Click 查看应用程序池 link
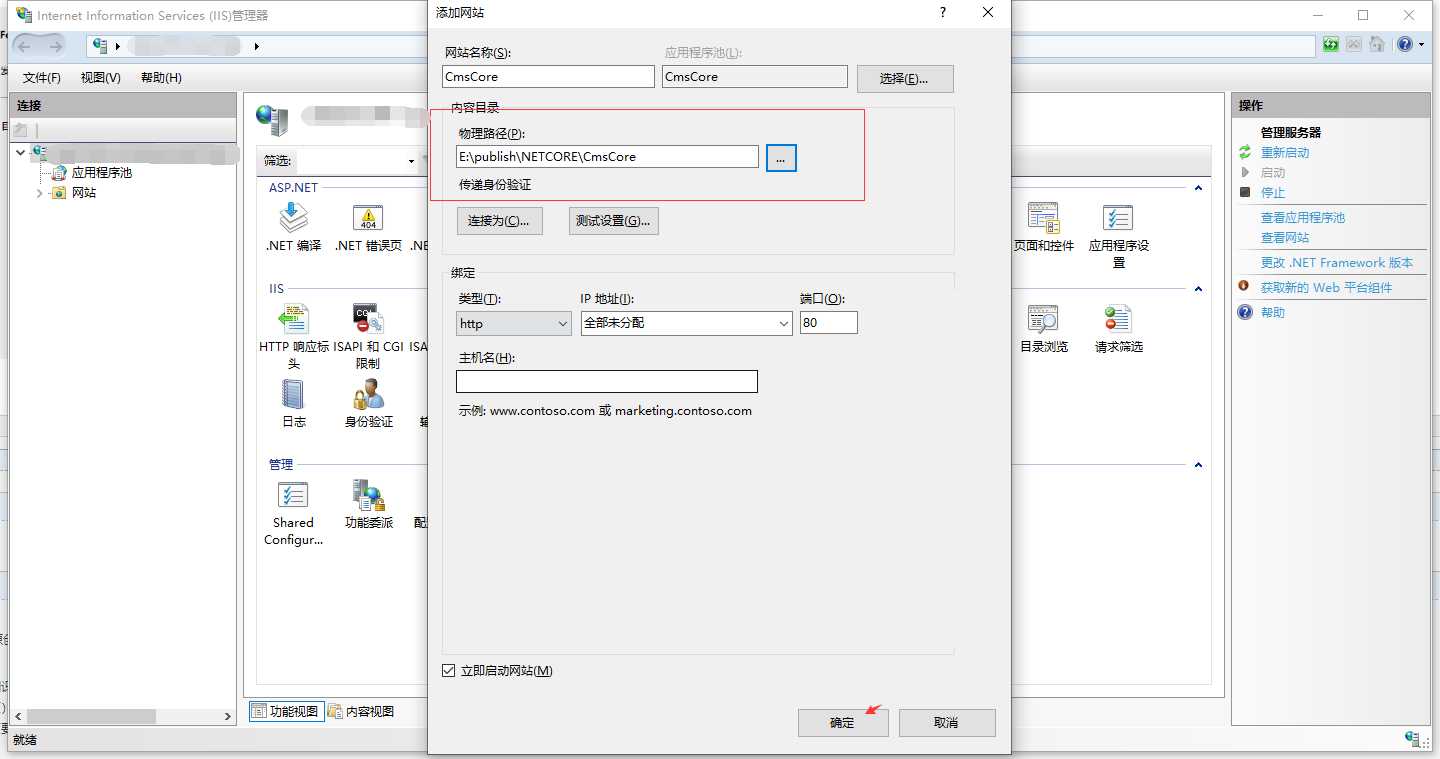The image size is (1440, 759). click(x=1303, y=217)
